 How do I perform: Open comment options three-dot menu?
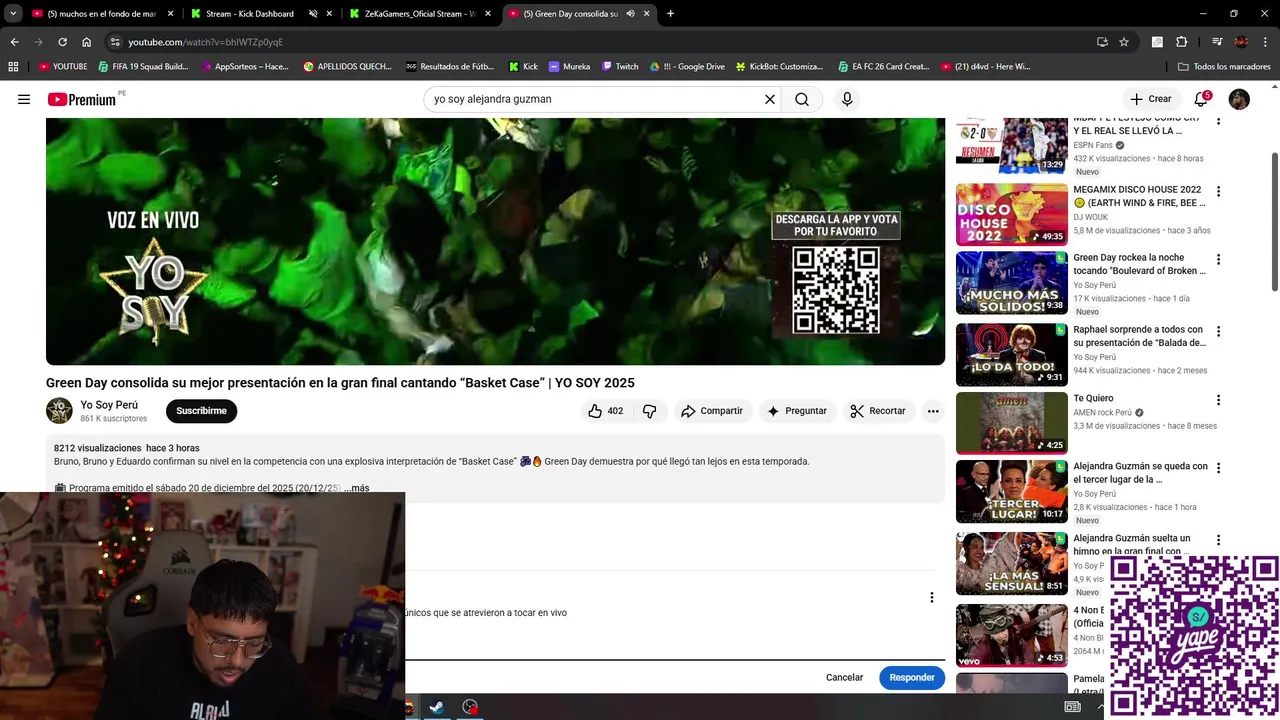(x=931, y=597)
